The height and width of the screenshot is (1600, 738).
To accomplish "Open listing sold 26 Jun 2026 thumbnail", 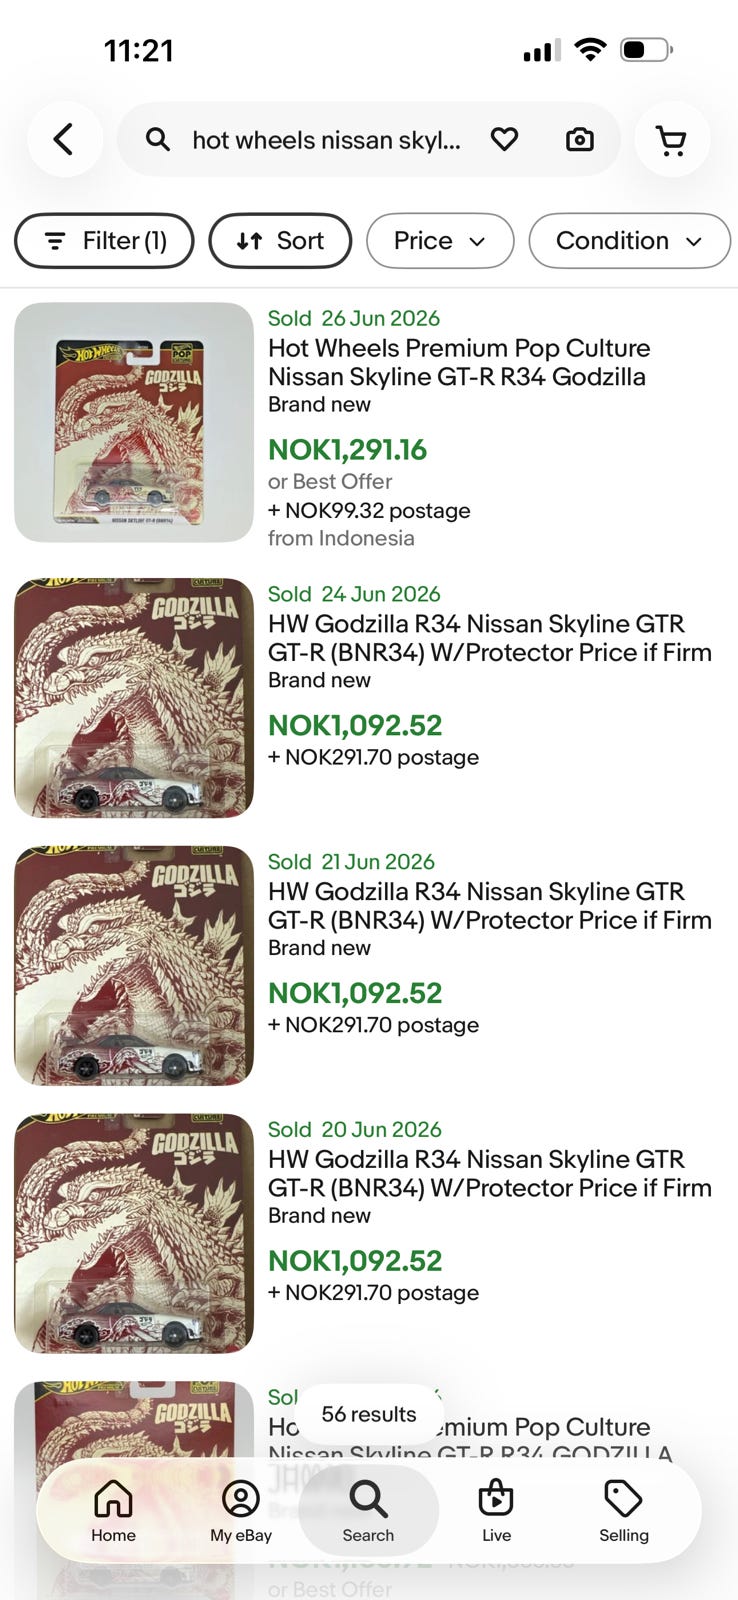I will (x=134, y=422).
